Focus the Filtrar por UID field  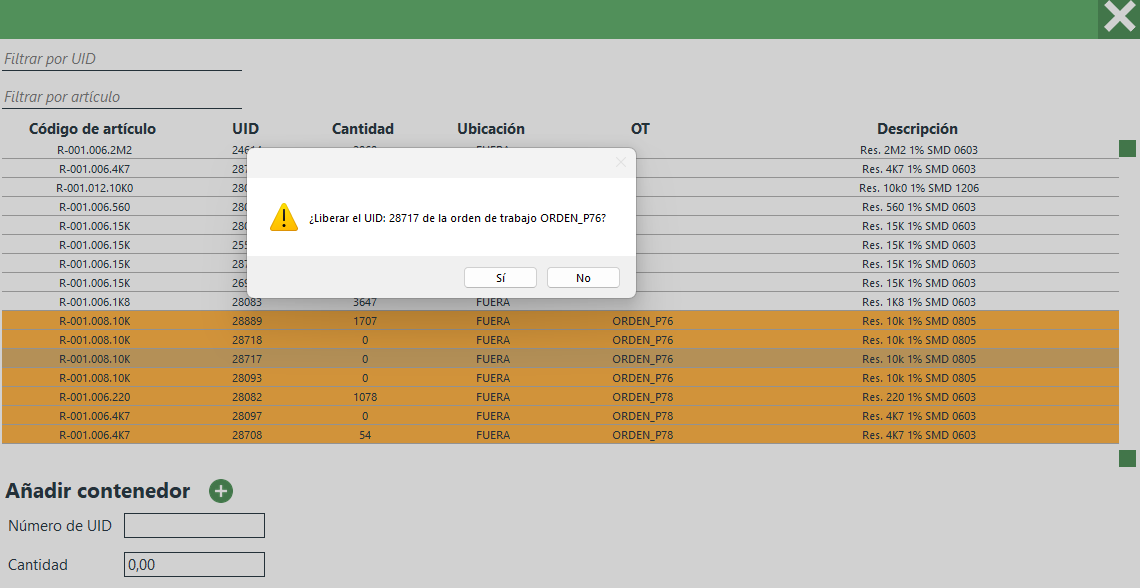pos(121,59)
